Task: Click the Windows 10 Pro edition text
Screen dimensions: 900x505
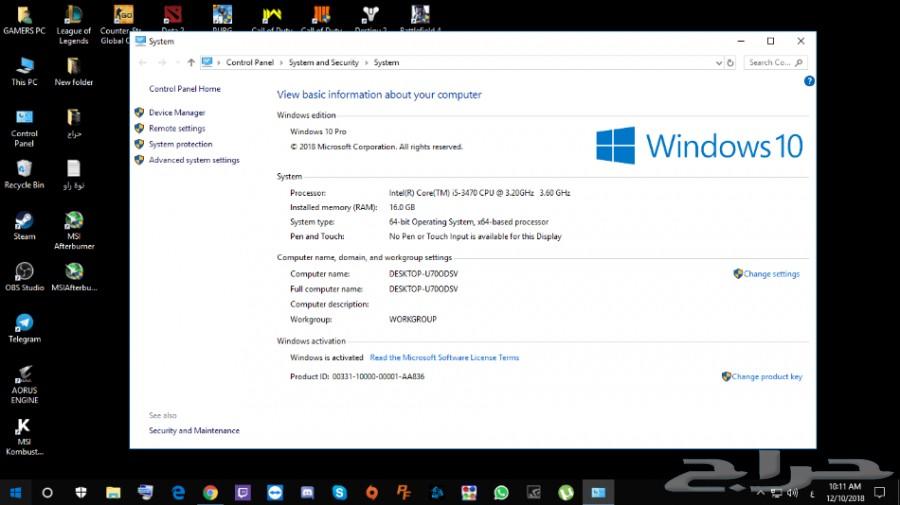Action: pos(318,131)
